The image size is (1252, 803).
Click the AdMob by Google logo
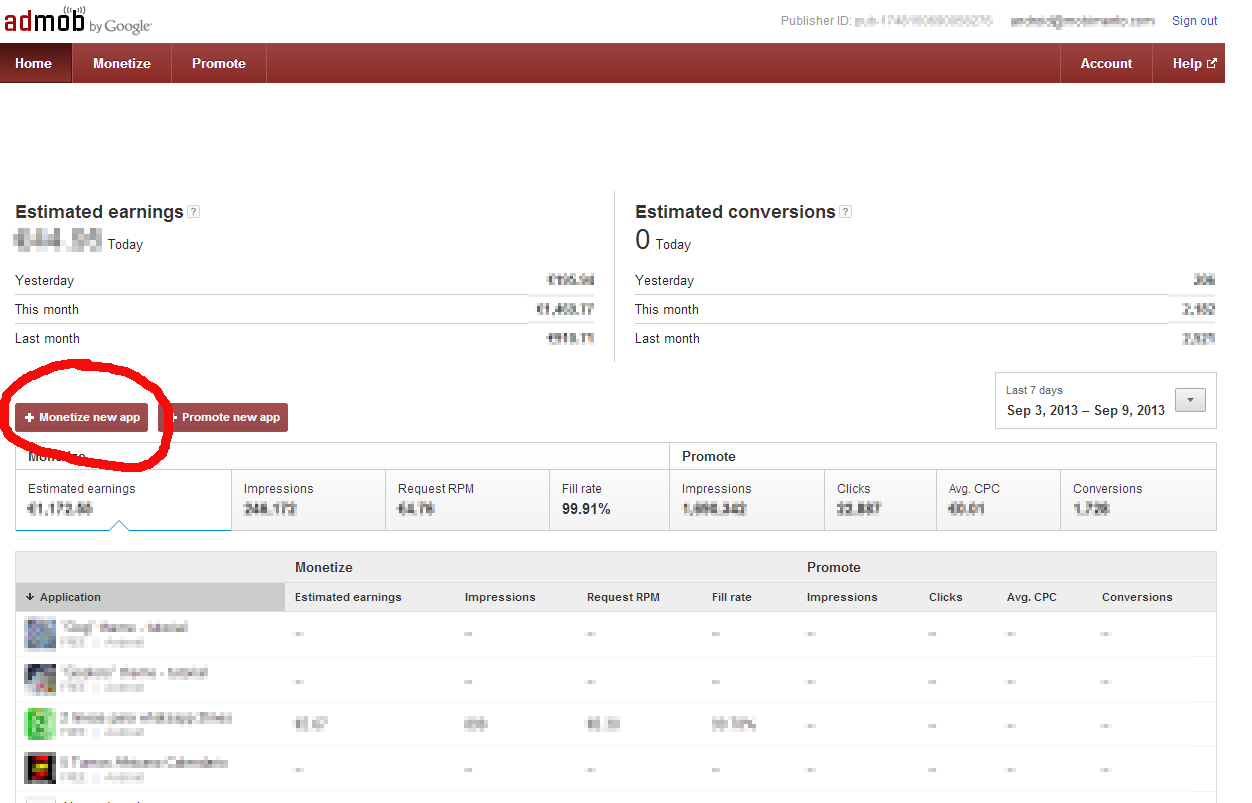point(78,21)
